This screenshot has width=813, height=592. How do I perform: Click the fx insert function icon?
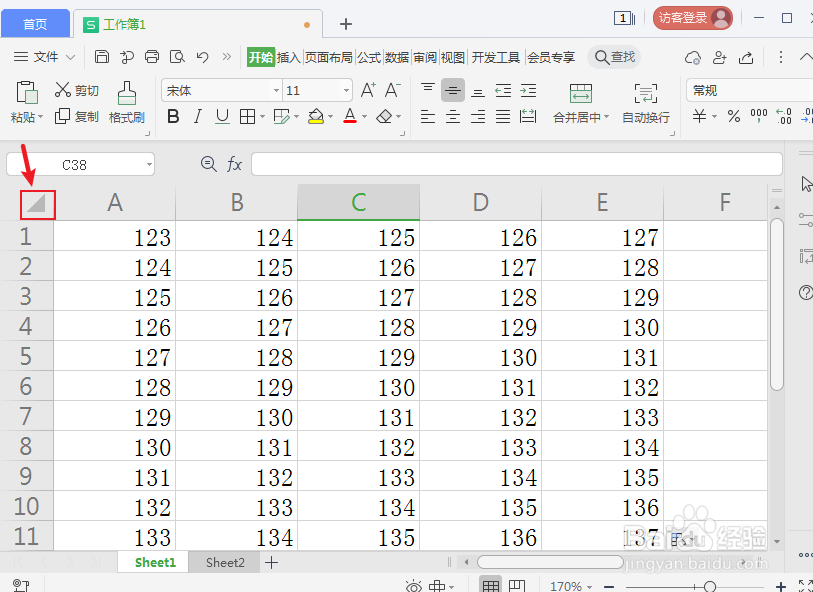click(x=234, y=164)
